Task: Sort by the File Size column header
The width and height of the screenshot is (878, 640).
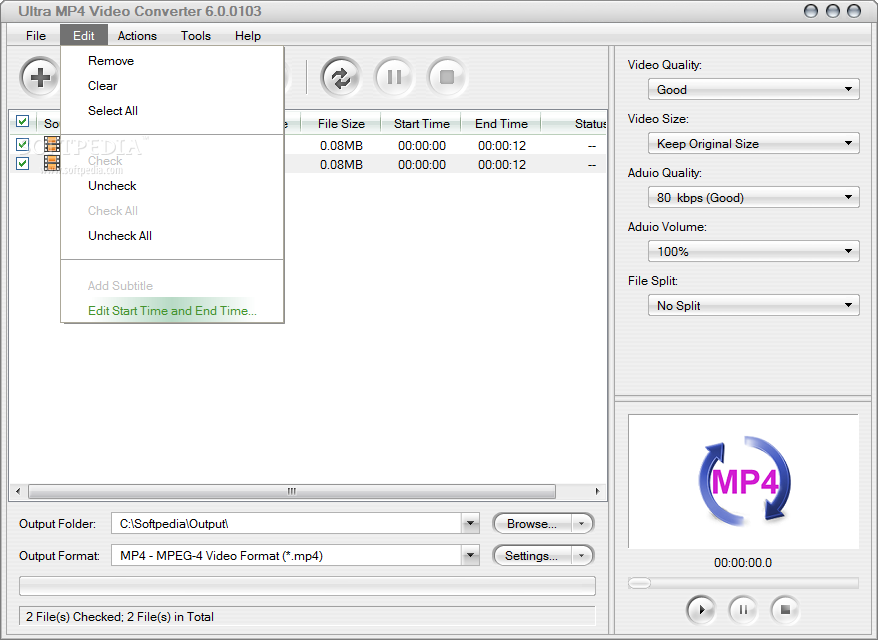Action: pos(341,124)
